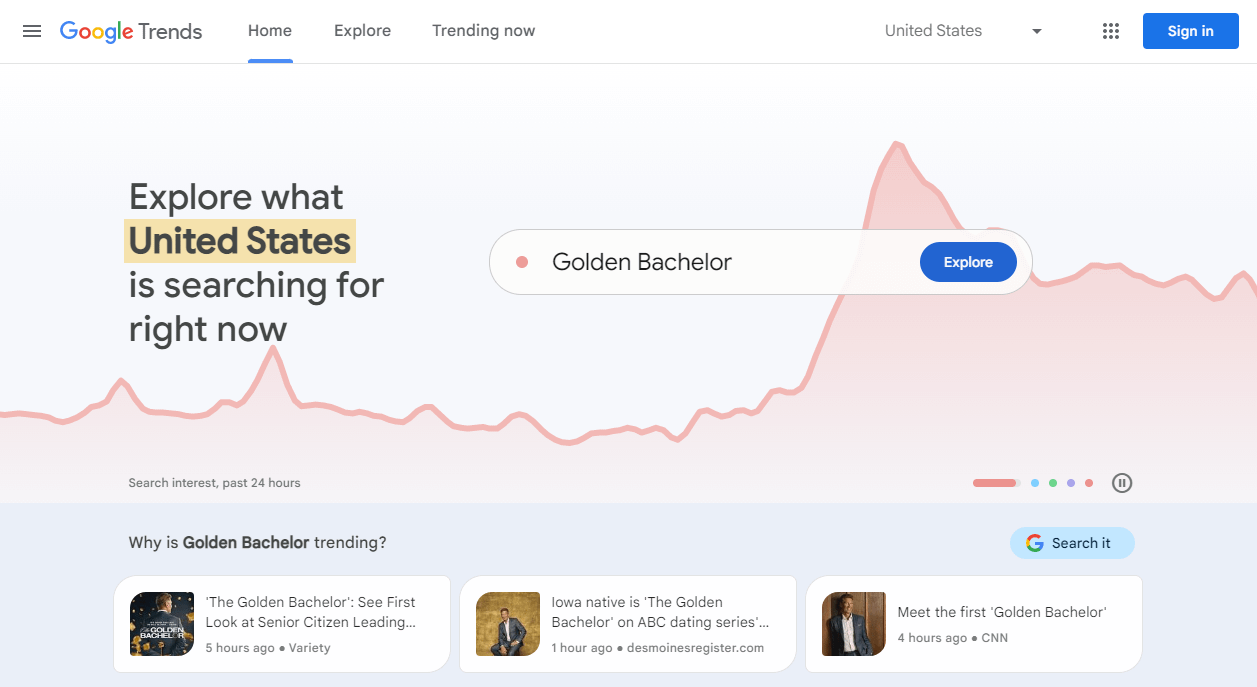This screenshot has width=1257, height=687.
Task: Select the first carousel indicator dot
Action: [x=994, y=482]
